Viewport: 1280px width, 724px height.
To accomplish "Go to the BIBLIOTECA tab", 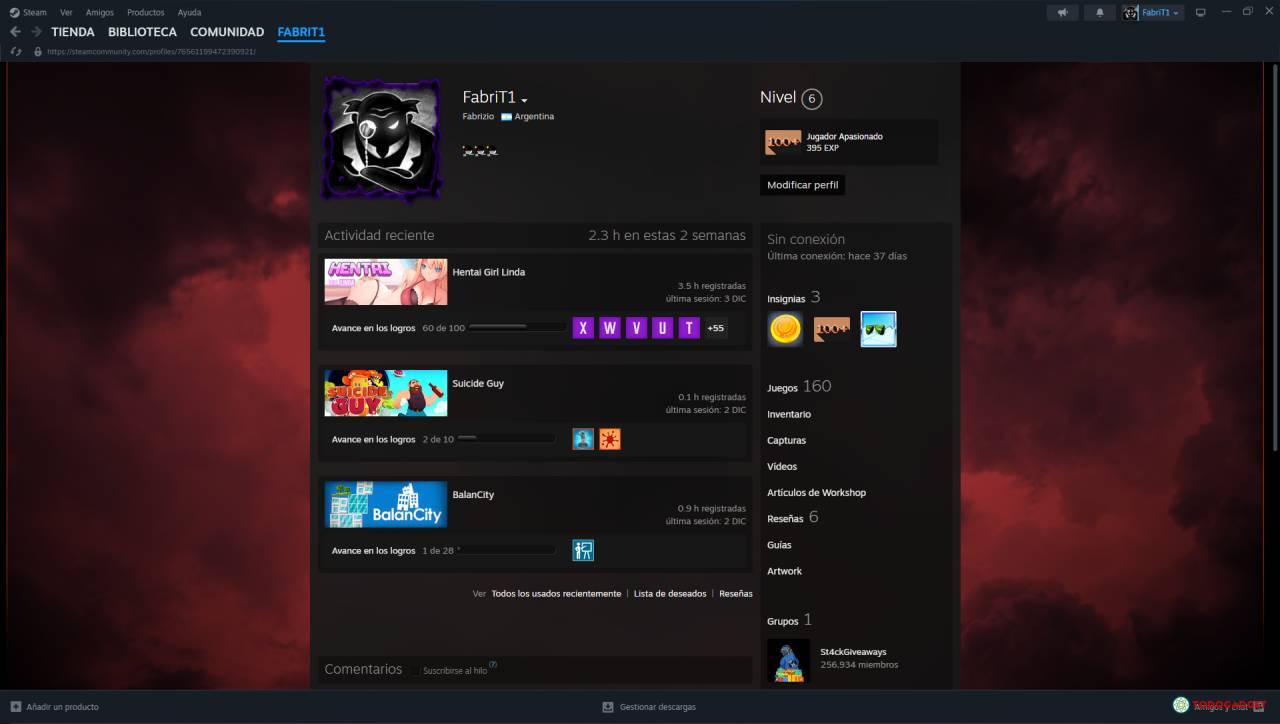I will 142,32.
